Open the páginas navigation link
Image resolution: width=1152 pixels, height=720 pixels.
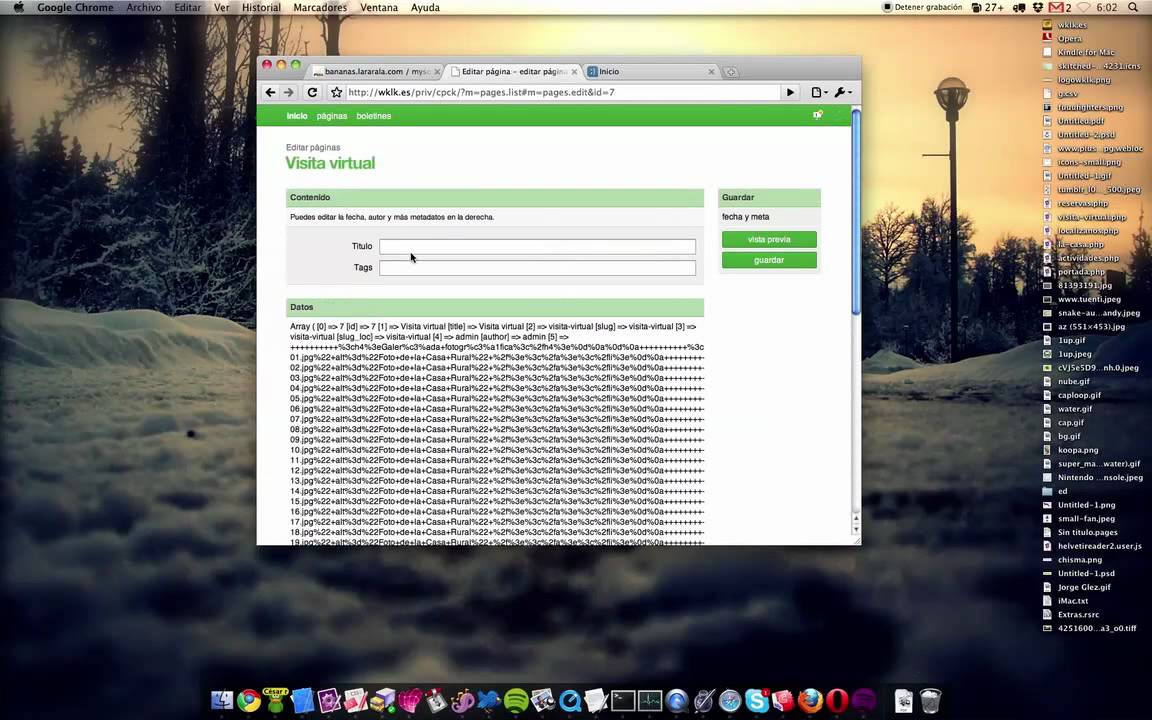click(332, 116)
